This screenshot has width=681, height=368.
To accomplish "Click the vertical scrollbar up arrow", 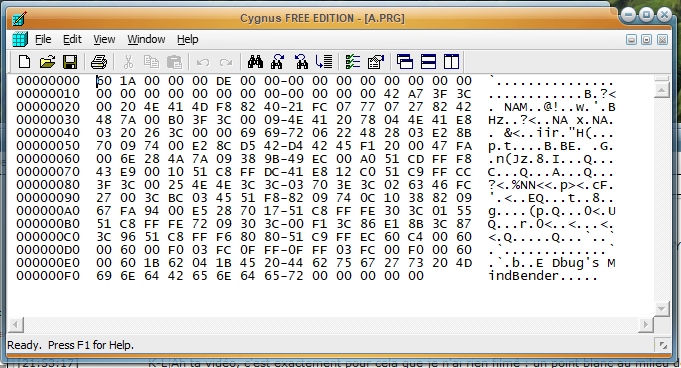I will [661, 90].
